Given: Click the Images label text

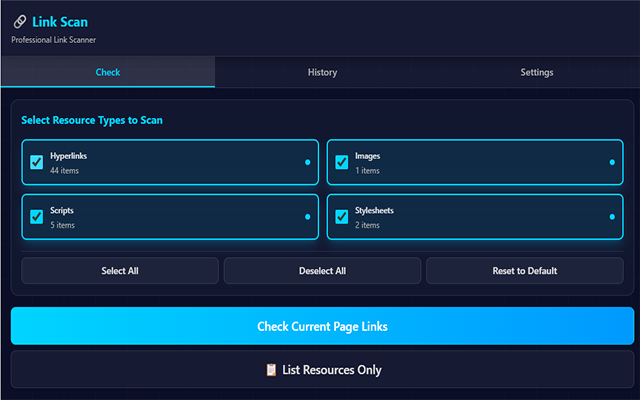Looking at the screenshot, I should pos(367,156).
